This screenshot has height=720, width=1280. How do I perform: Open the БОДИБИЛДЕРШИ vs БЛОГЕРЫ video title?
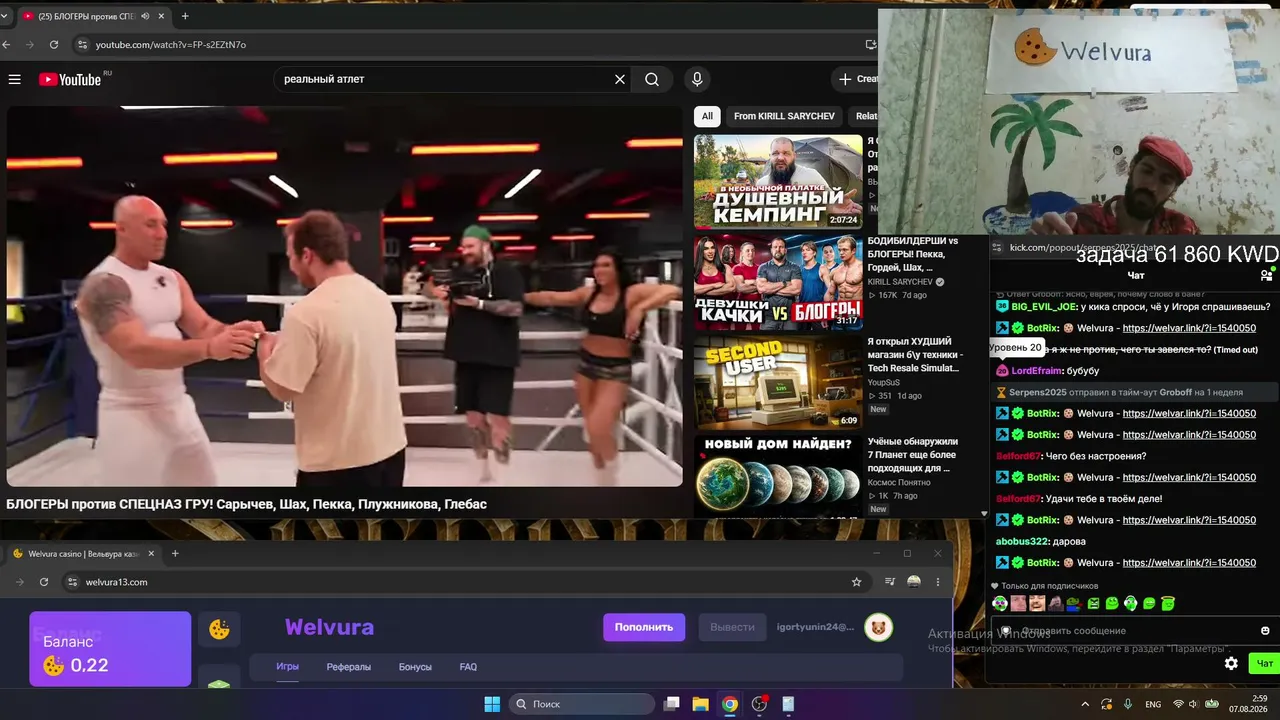pos(914,254)
